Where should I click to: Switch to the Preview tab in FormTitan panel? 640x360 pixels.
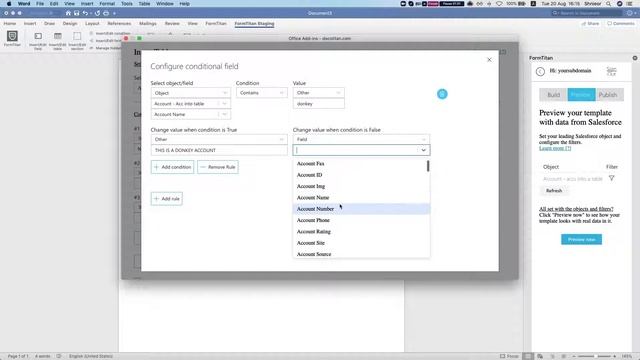pos(581,95)
